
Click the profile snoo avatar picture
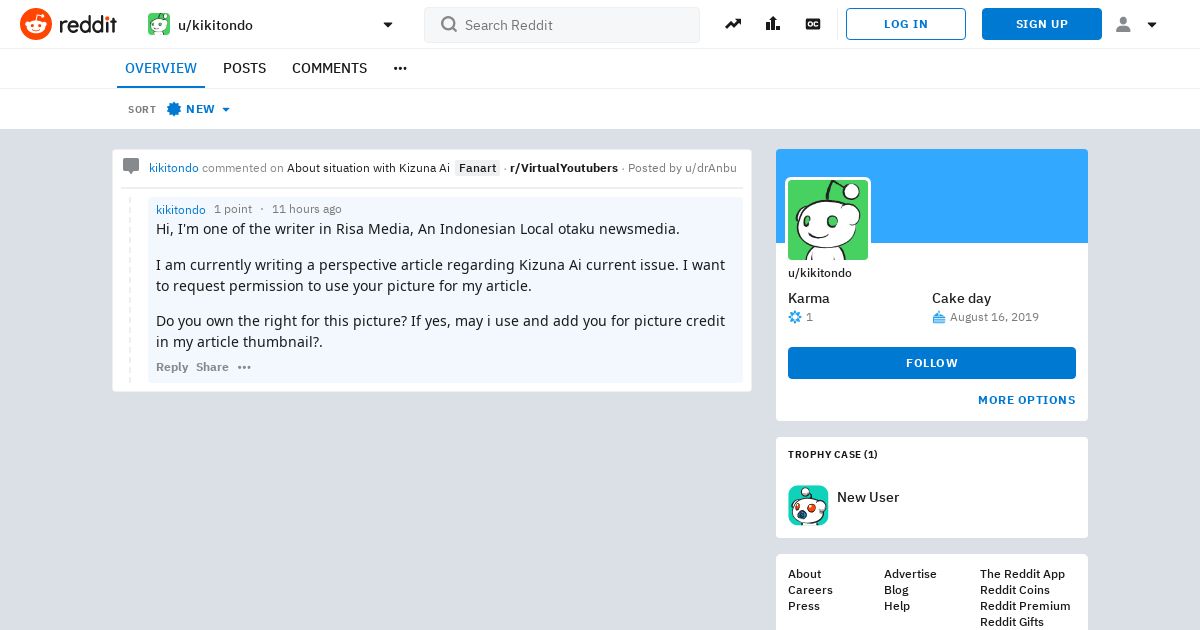click(x=828, y=220)
